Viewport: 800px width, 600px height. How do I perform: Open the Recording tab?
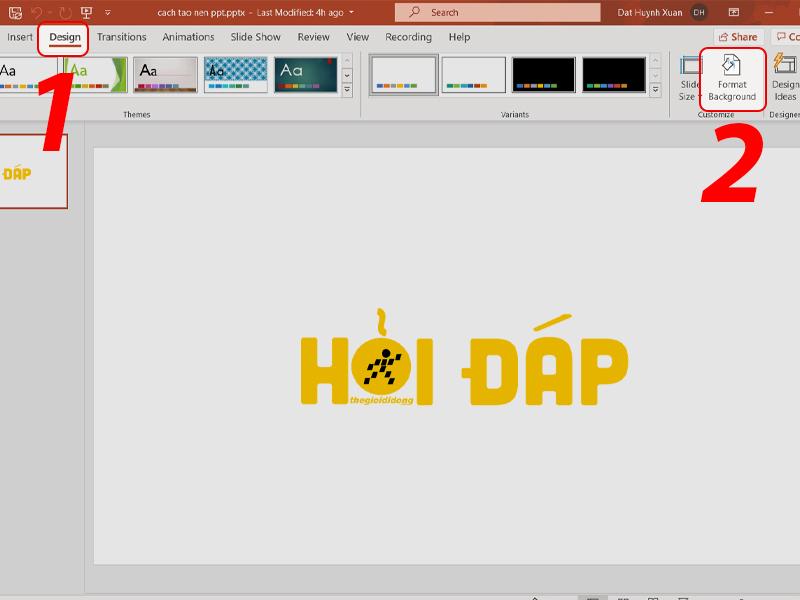click(x=408, y=37)
